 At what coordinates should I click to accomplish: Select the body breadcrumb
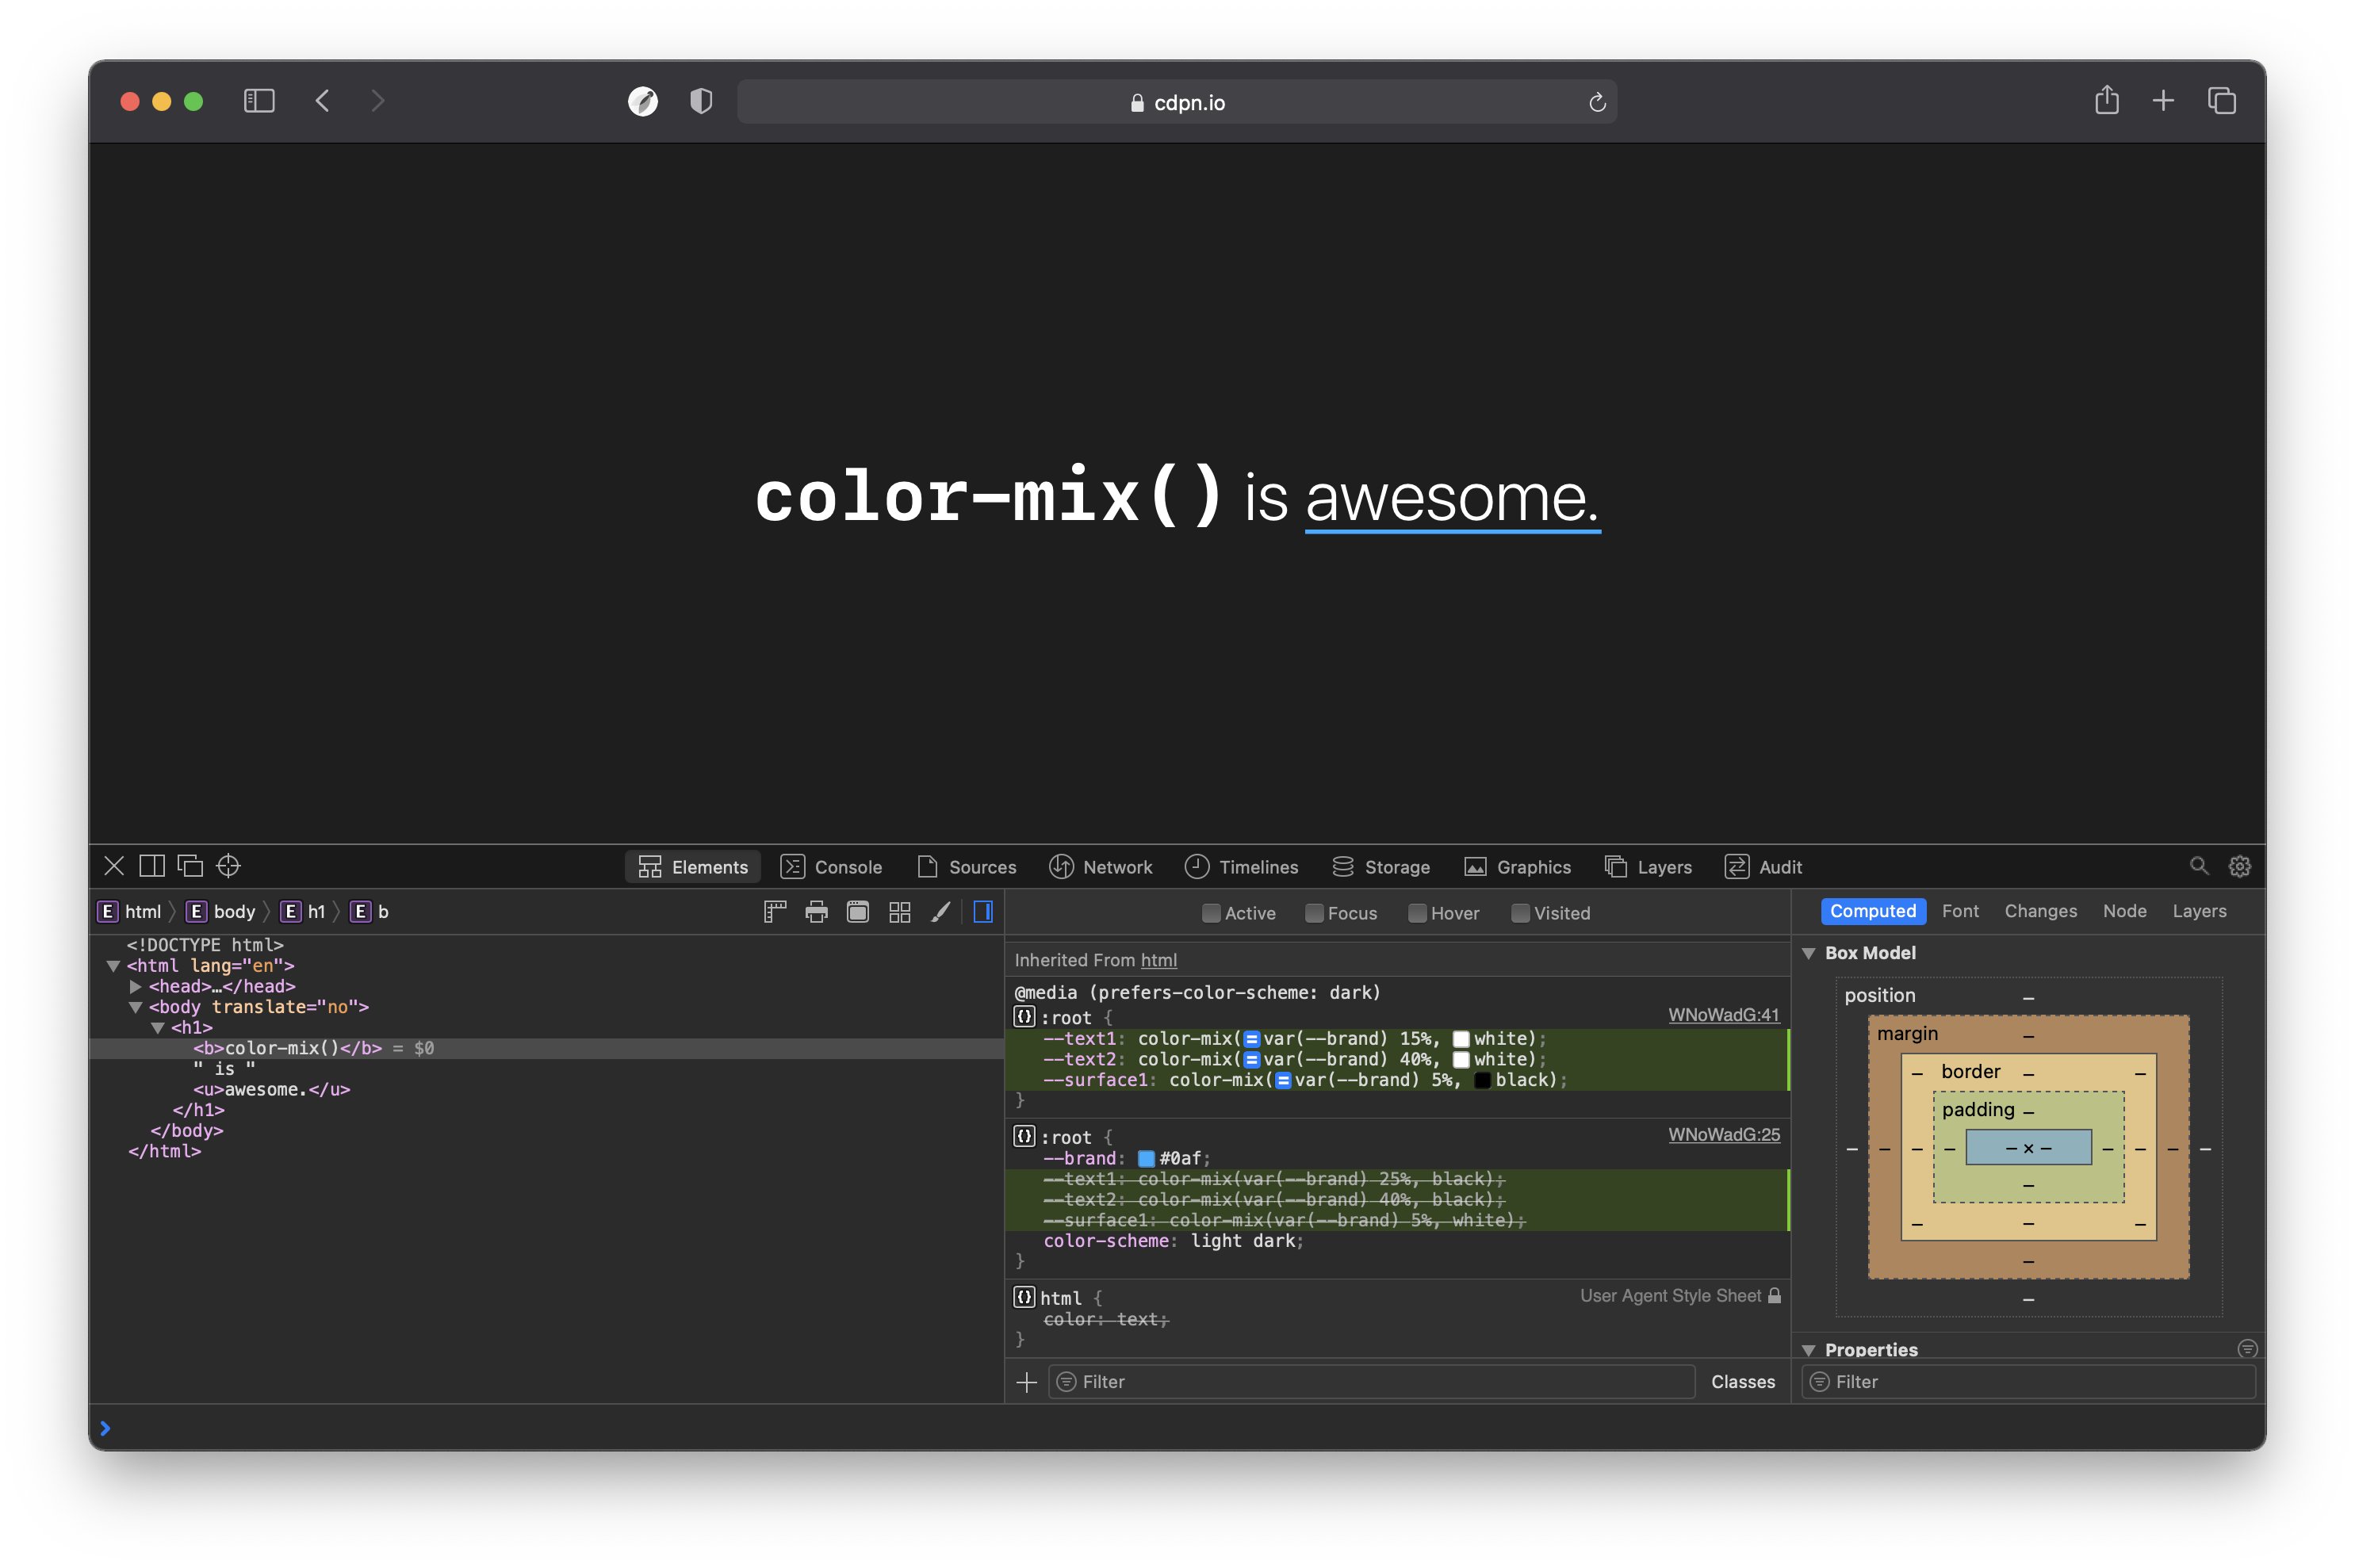[222, 912]
